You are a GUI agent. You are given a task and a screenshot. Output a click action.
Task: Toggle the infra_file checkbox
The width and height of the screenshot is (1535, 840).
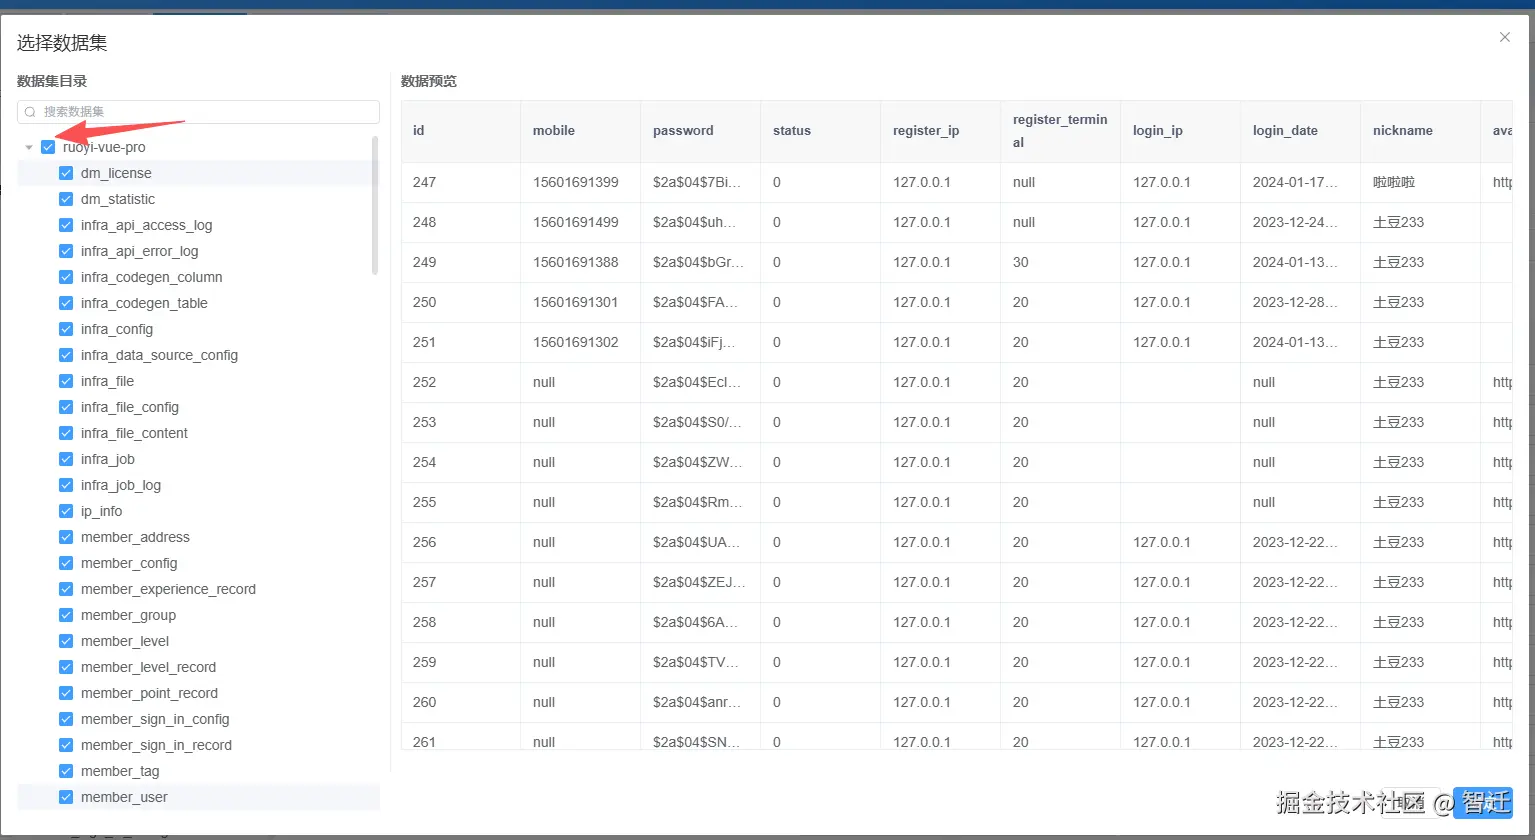tap(66, 381)
